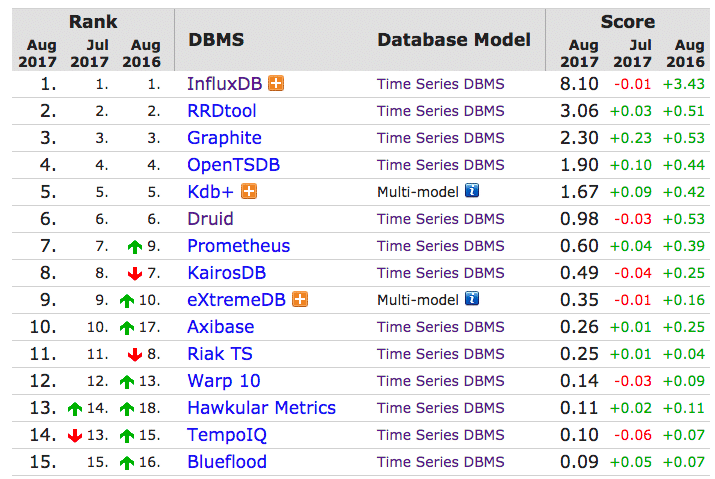Click the green up arrow beside 10. in eXtremeDB row
715x479 pixels.
tap(127, 301)
